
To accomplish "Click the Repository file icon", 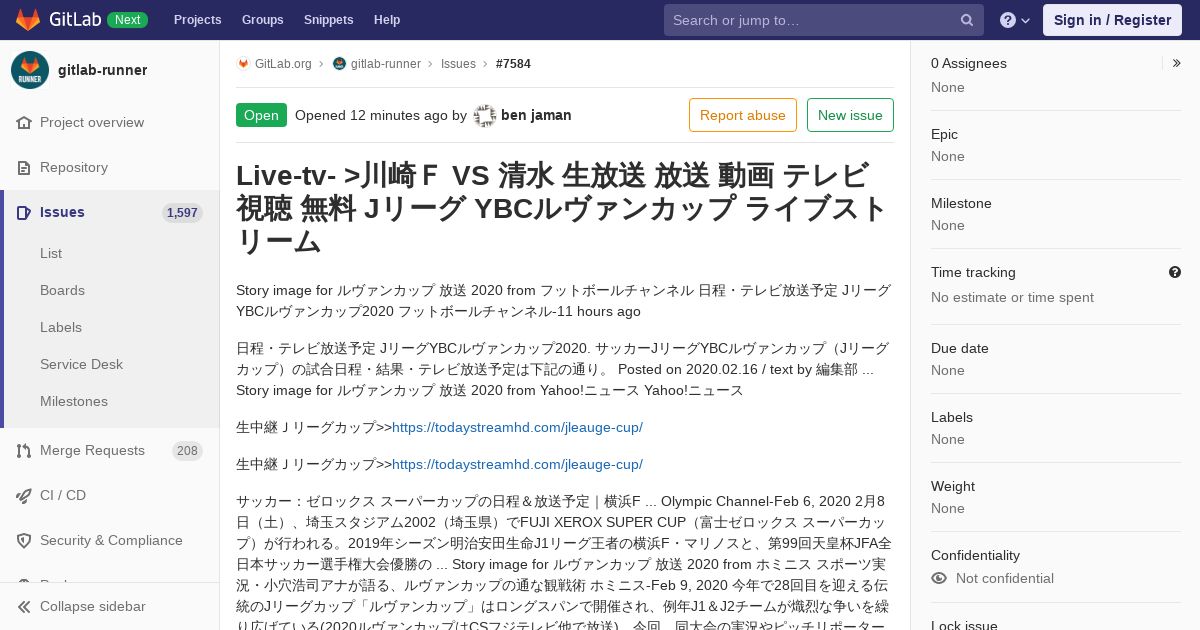I will pos(24,167).
